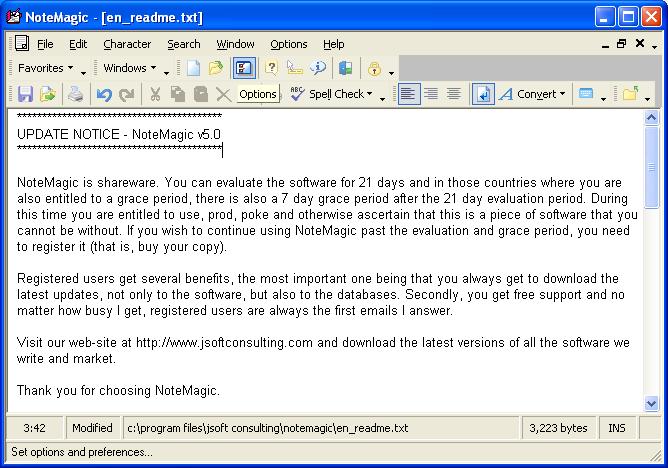The image size is (668, 468).
Task: Click the Modified status indicator
Action: click(x=92, y=428)
